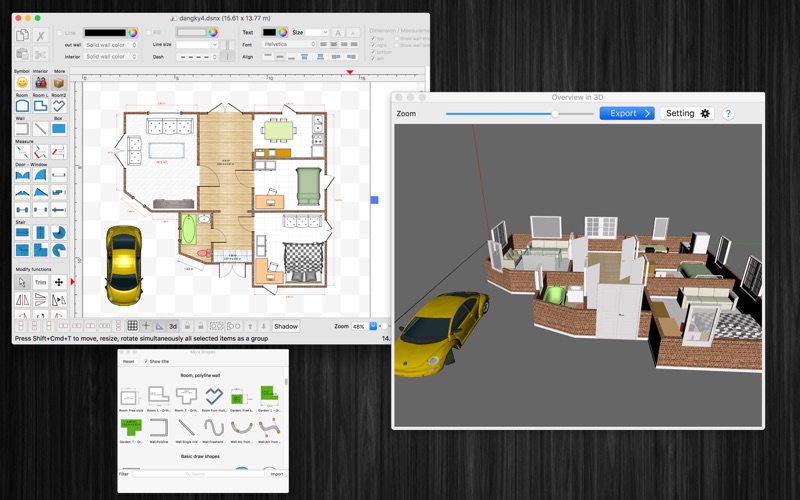Open the Helvetica font dropdown
The image size is (800, 500).
[x=289, y=44]
